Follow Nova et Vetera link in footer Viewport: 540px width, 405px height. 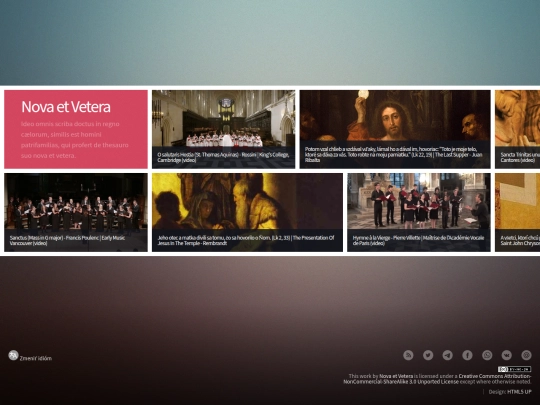coord(396,376)
